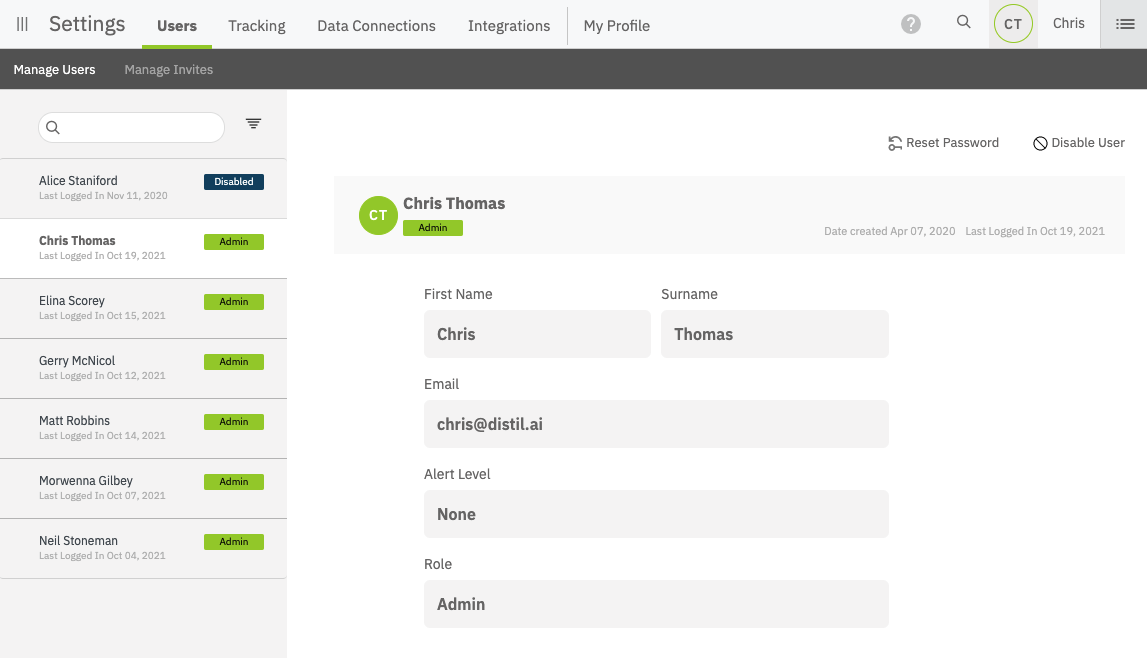Image resolution: width=1147 pixels, height=658 pixels.
Task: Click the search magnifier in top bar
Action: tap(963, 22)
